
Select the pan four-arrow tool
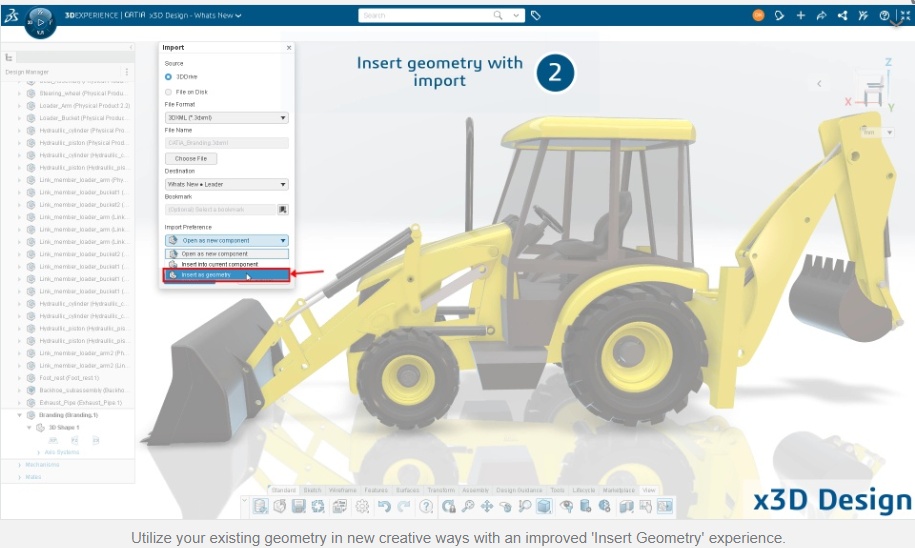point(487,506)
